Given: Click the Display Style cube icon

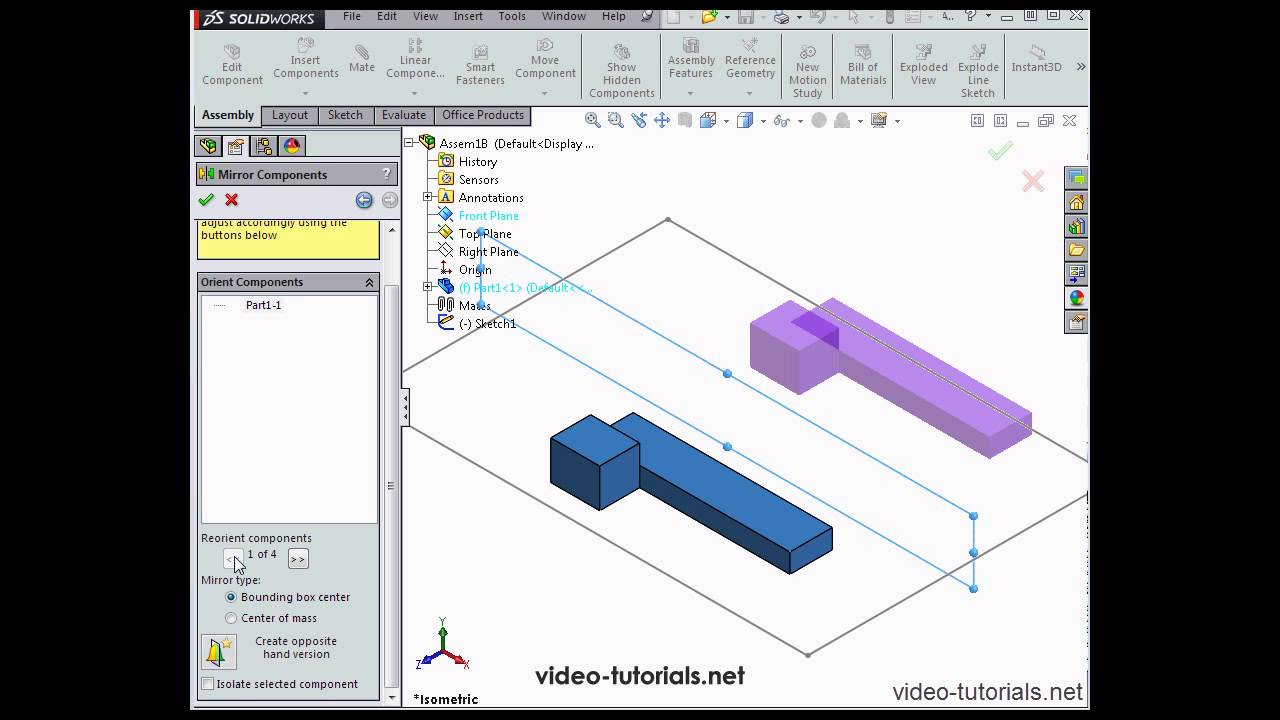Looking at the screenshot, I should (x=745, y=120).
